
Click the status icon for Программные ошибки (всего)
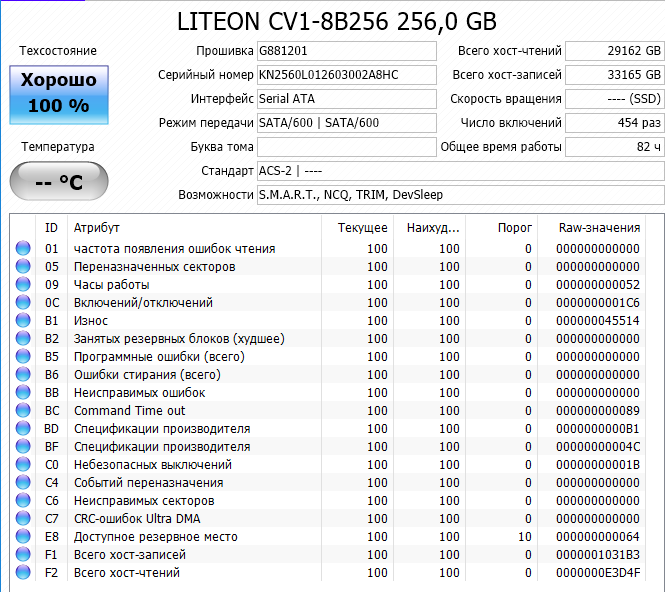23,357
